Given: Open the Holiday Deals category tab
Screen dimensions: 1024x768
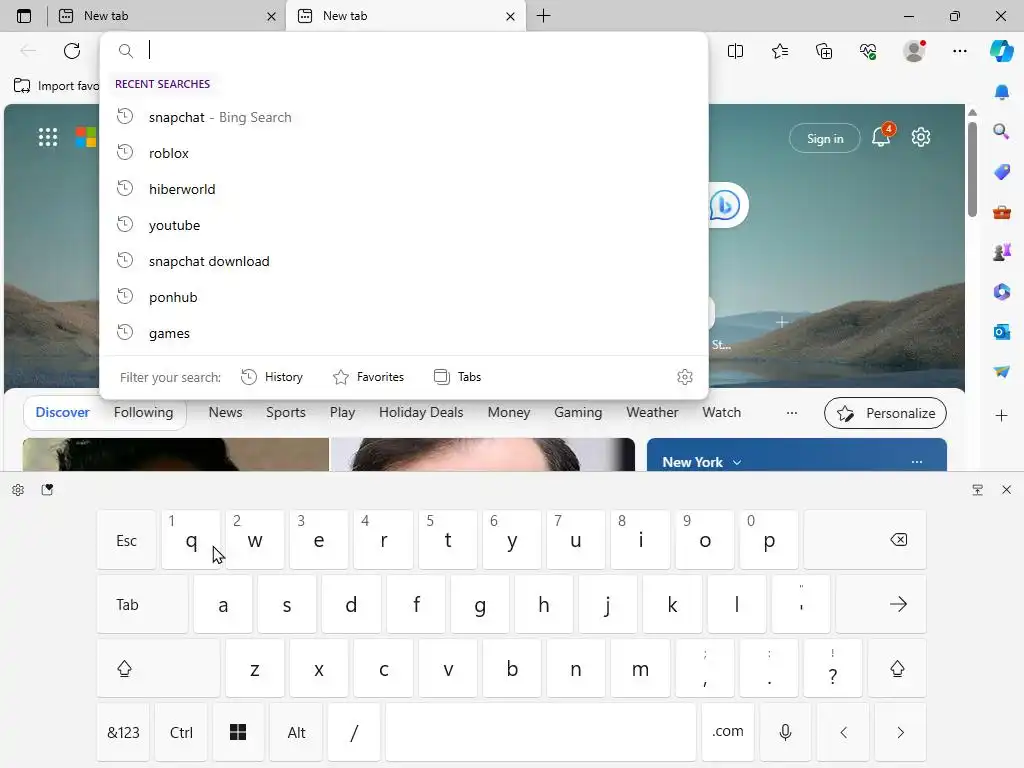Looking at the screenshot, I should tap(421, 413).
